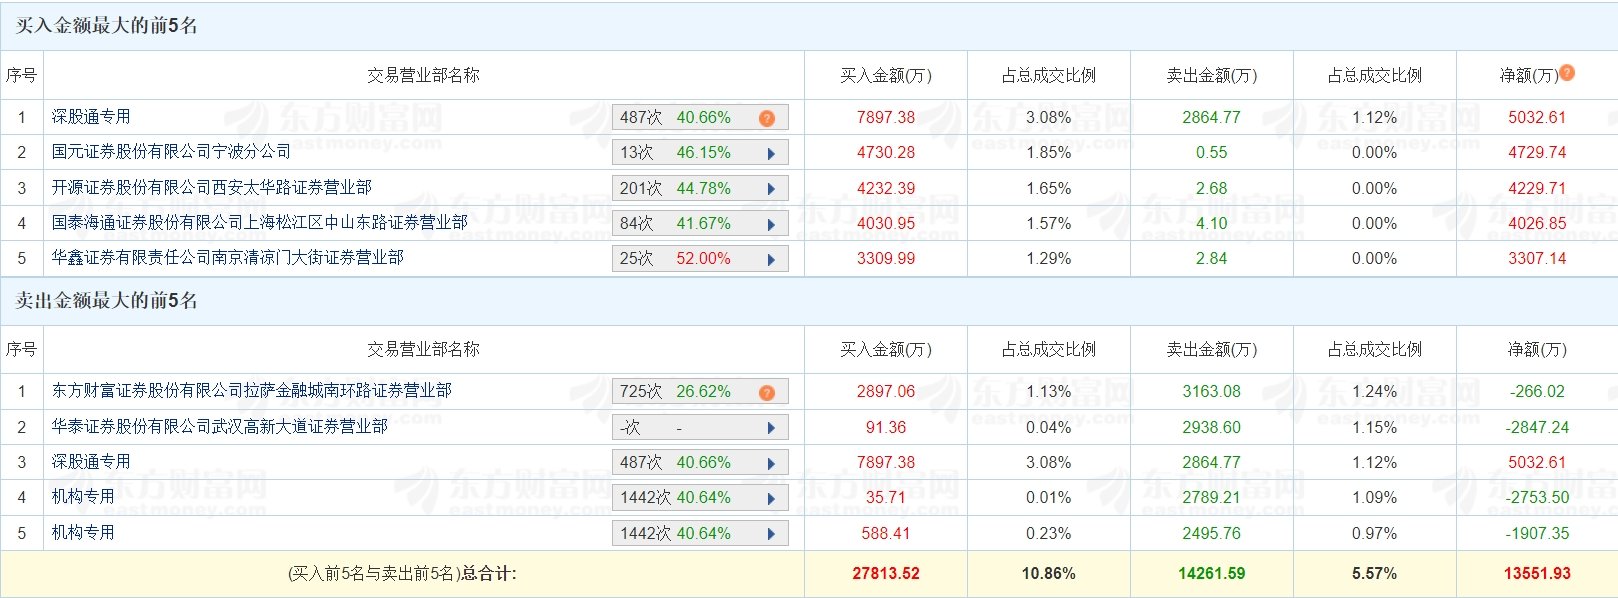
Task: Click the orange help icon beside 净额(万) header
Action: 1567,72
